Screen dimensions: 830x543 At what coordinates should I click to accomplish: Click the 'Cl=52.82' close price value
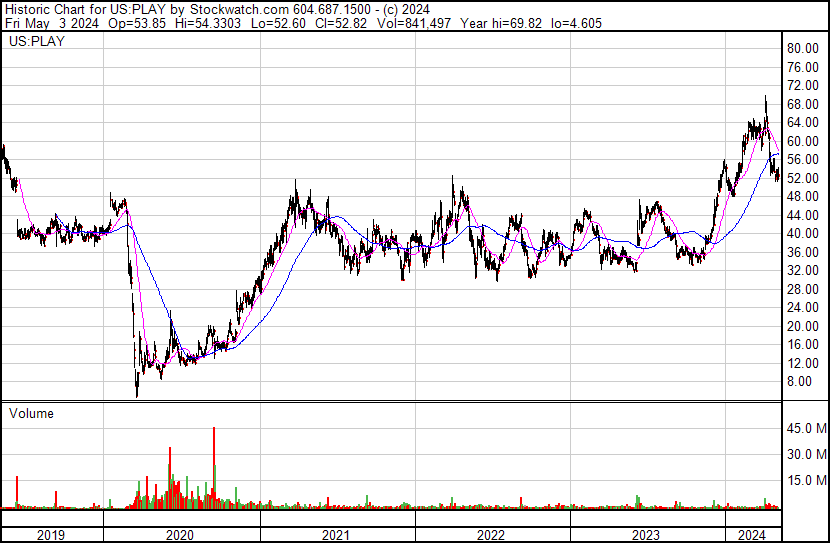point(341,23)
